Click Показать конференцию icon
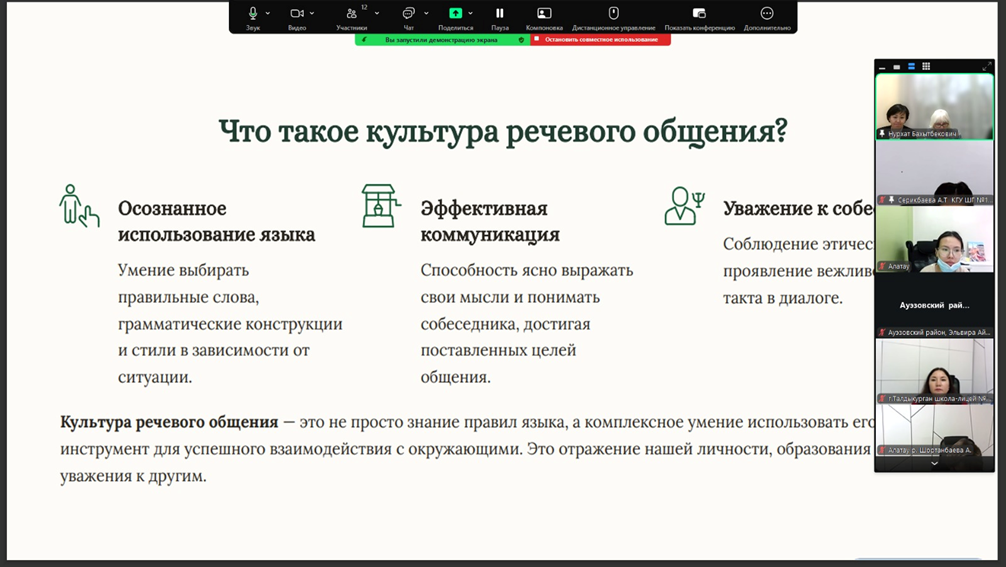This screenshot has height=567, width=1006. coord(699,14)
